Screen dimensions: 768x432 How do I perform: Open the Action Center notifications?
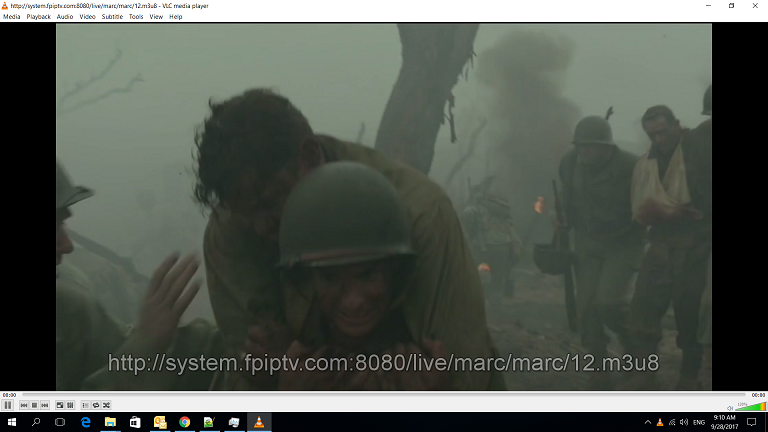752,422
